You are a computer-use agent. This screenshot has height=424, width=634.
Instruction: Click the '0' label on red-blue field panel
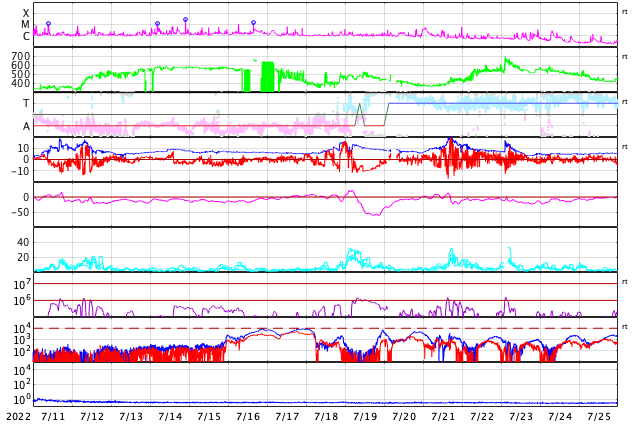tap(26, 160)
